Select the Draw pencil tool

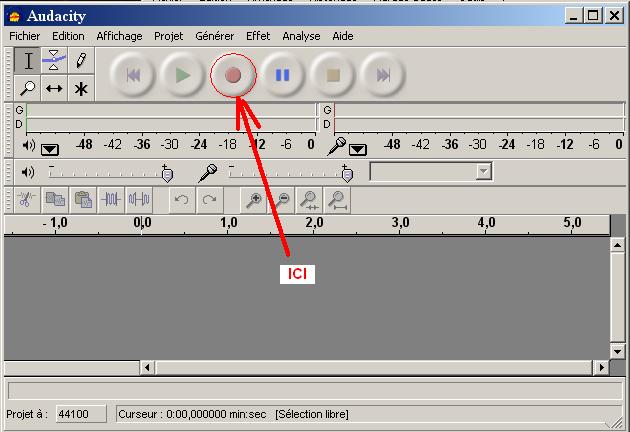80,62
